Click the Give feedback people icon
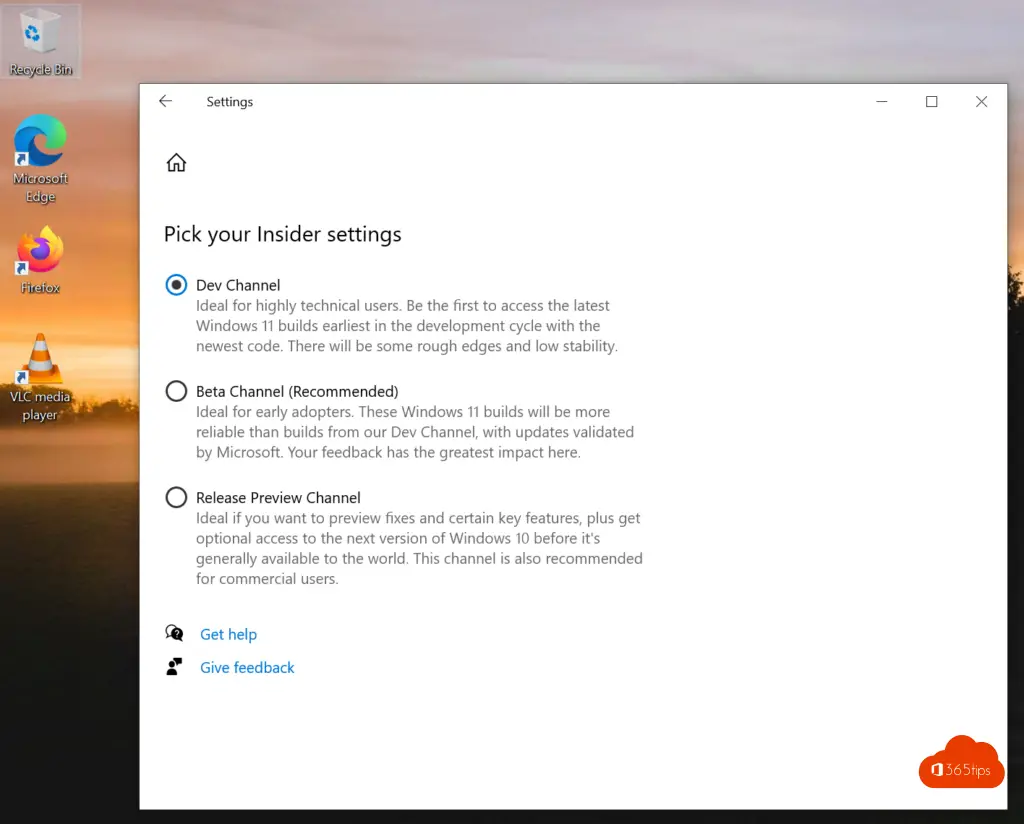This screenshot has width=1024, height=824. pyautogui.click(x=175, y=666)
